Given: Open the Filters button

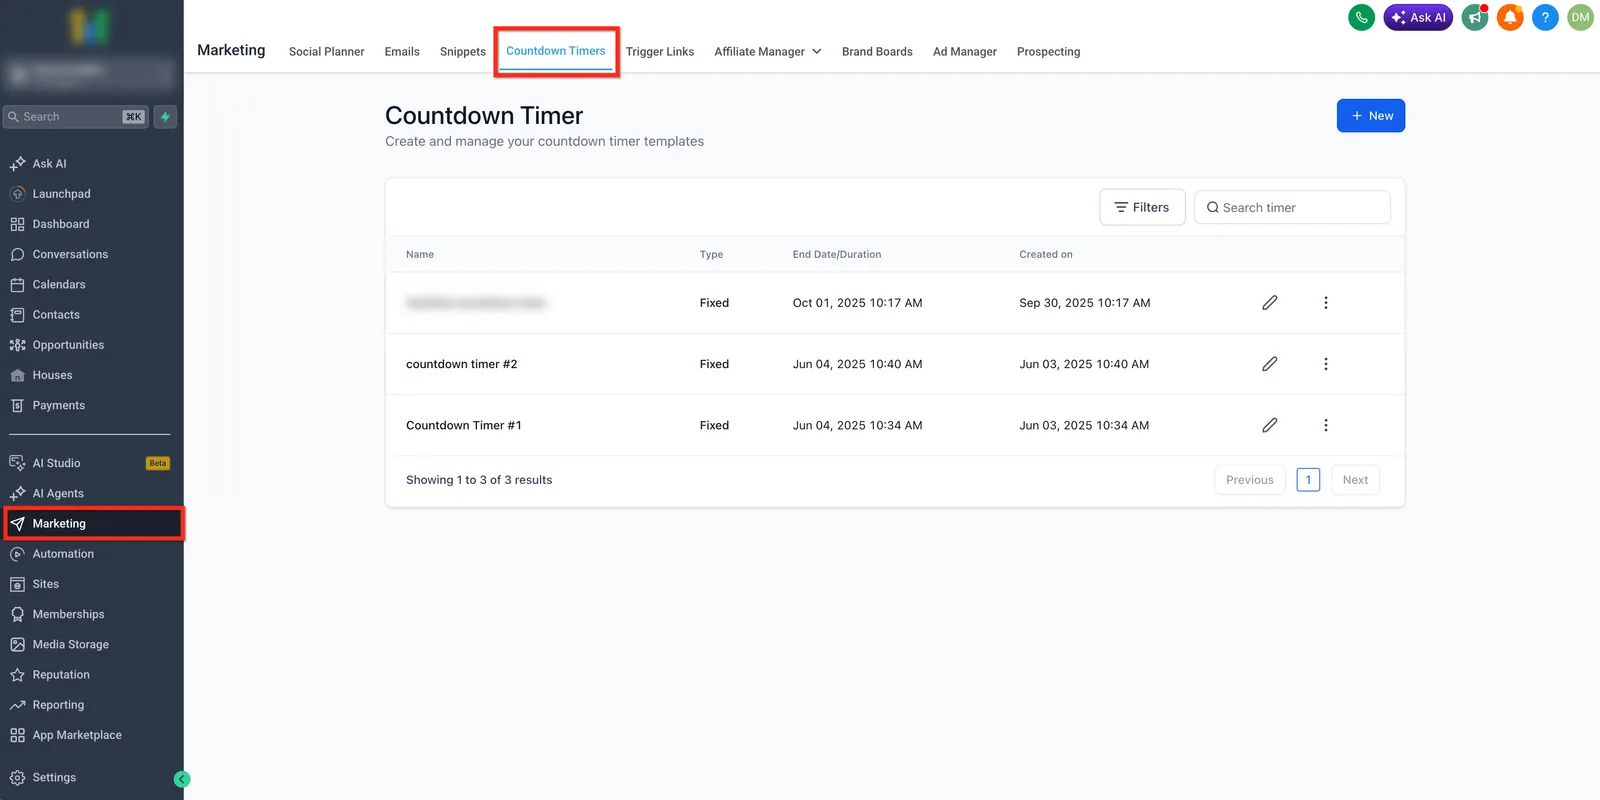Looking at the screenshot, I should (1142, 207).
